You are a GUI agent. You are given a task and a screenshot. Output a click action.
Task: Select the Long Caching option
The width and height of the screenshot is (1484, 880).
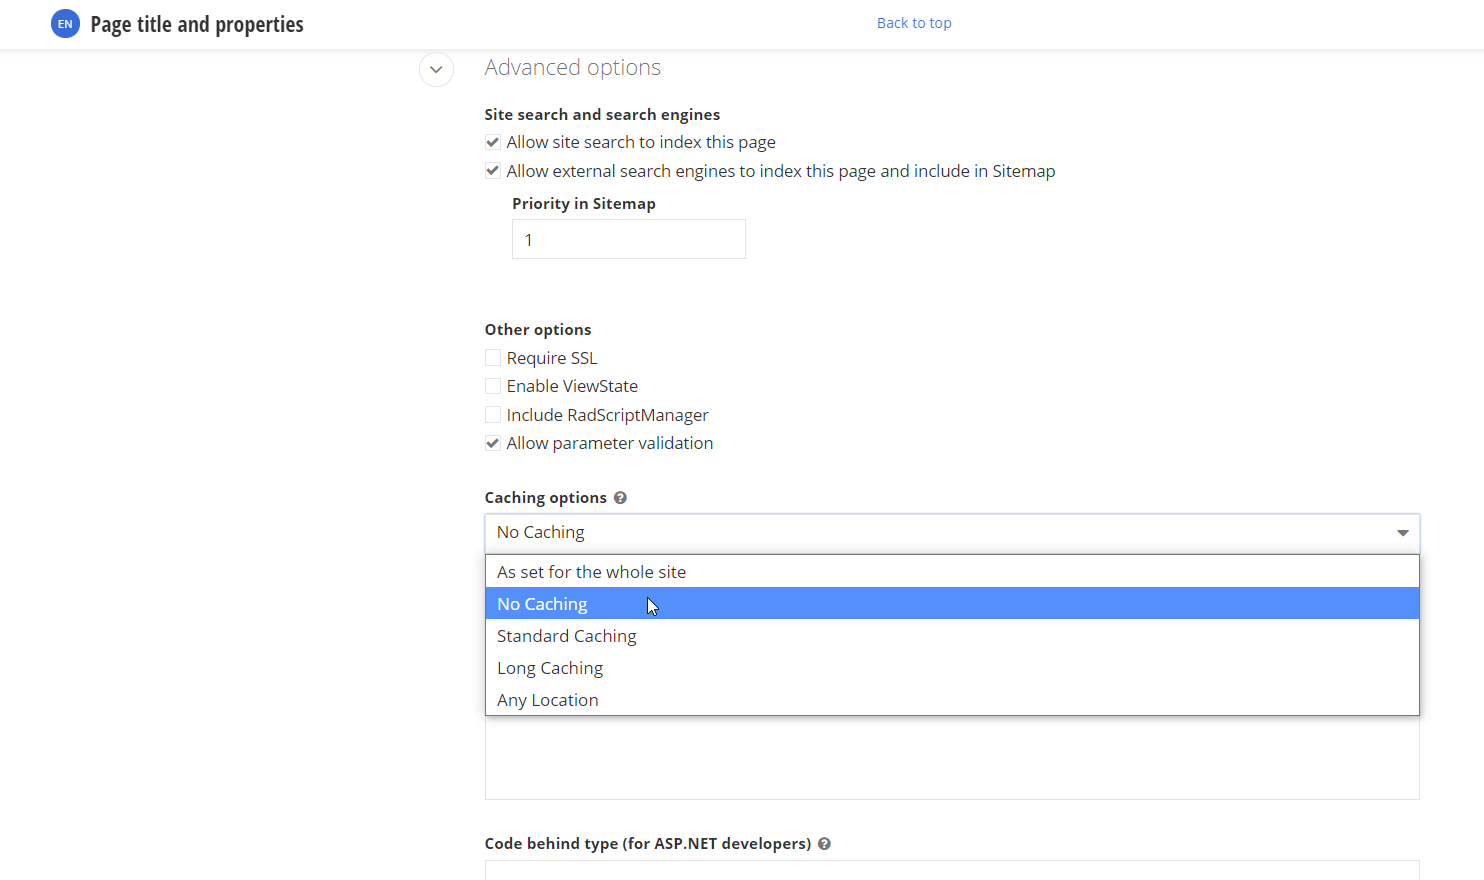tap(550, 667)
